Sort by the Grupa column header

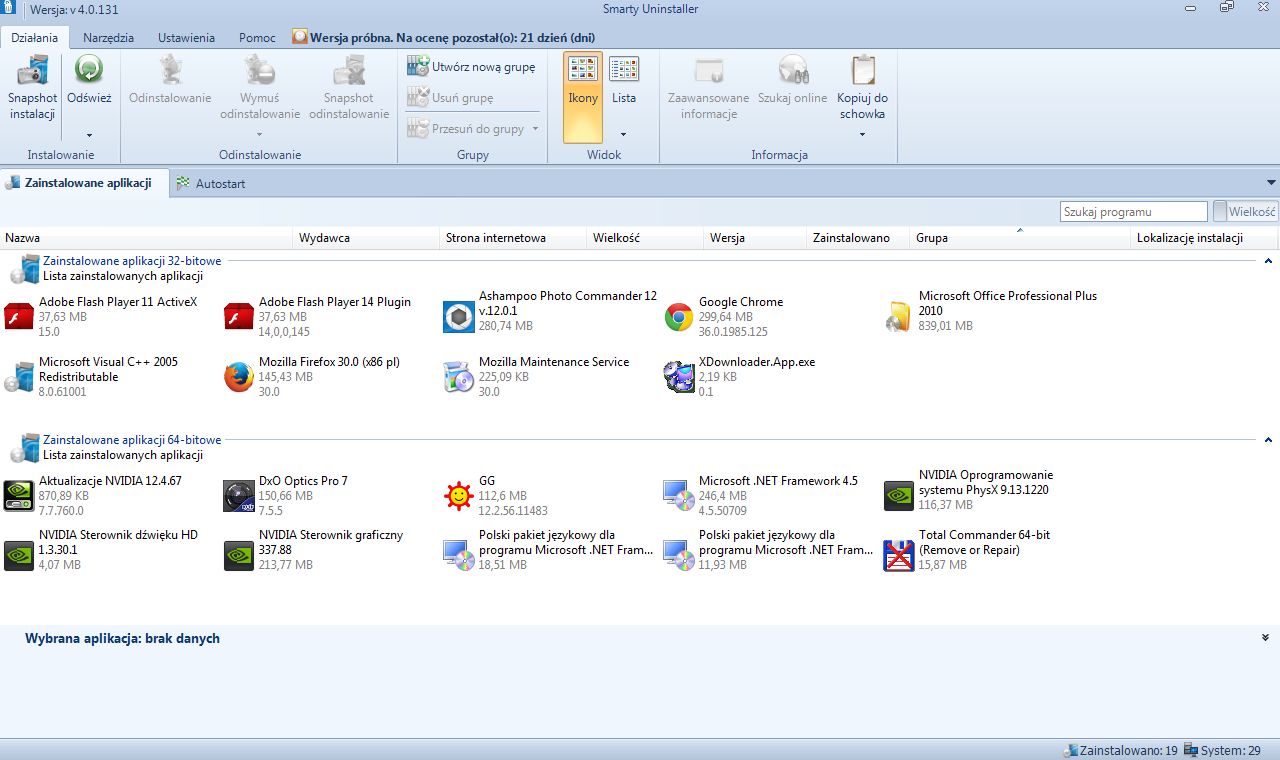pyautogui.click(x=1021, y=238)
